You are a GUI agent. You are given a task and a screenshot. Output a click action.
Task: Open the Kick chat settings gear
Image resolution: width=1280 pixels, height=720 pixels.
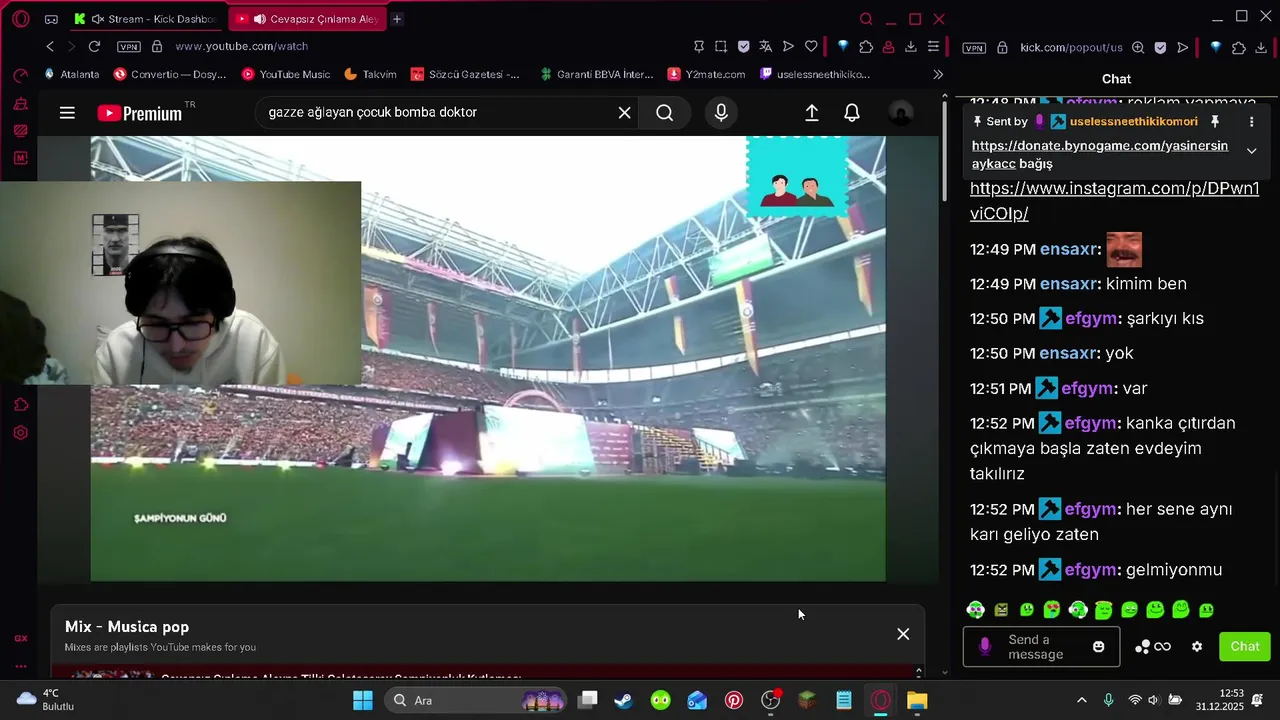click(x=1197, y=647)
